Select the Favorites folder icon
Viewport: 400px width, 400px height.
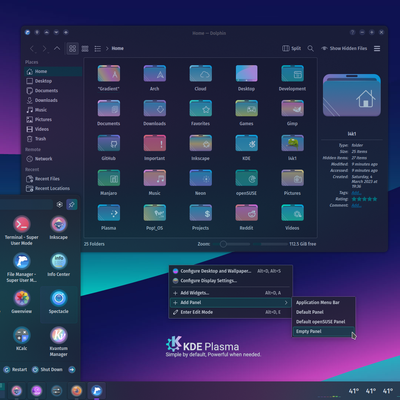click(201, 108)
